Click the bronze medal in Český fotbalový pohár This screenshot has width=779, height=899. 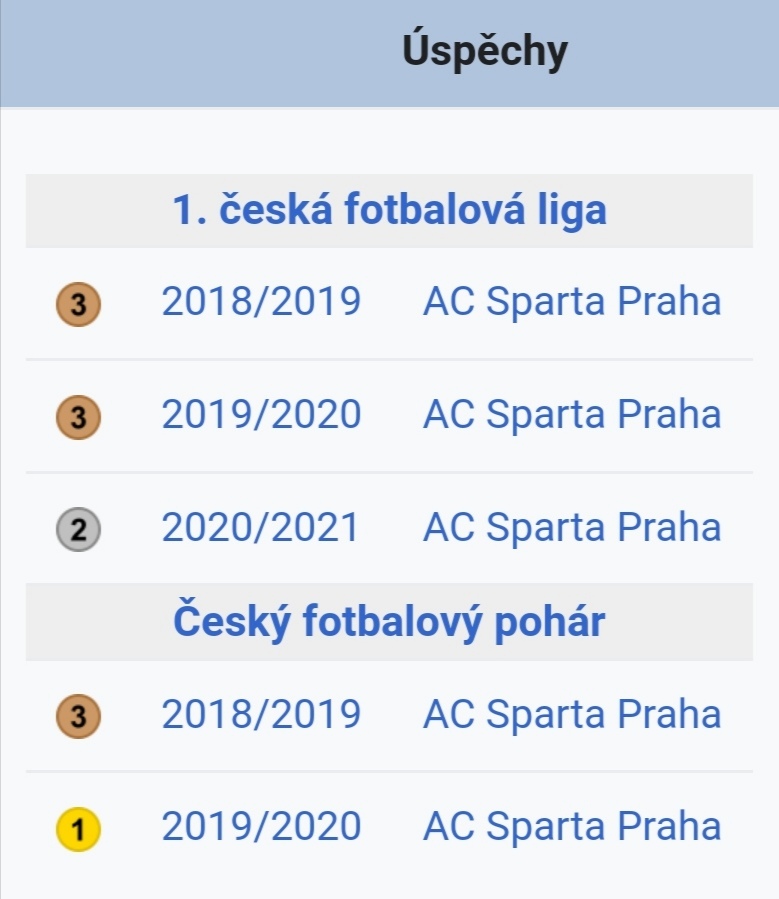[x=79, y=716]
